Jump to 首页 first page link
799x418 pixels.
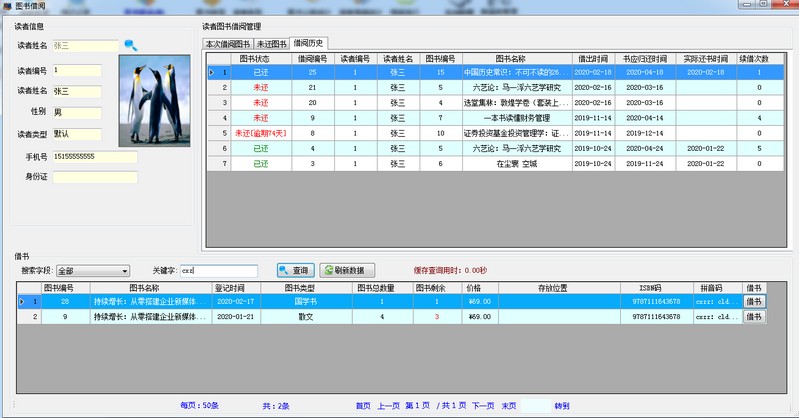pos(362,406)
